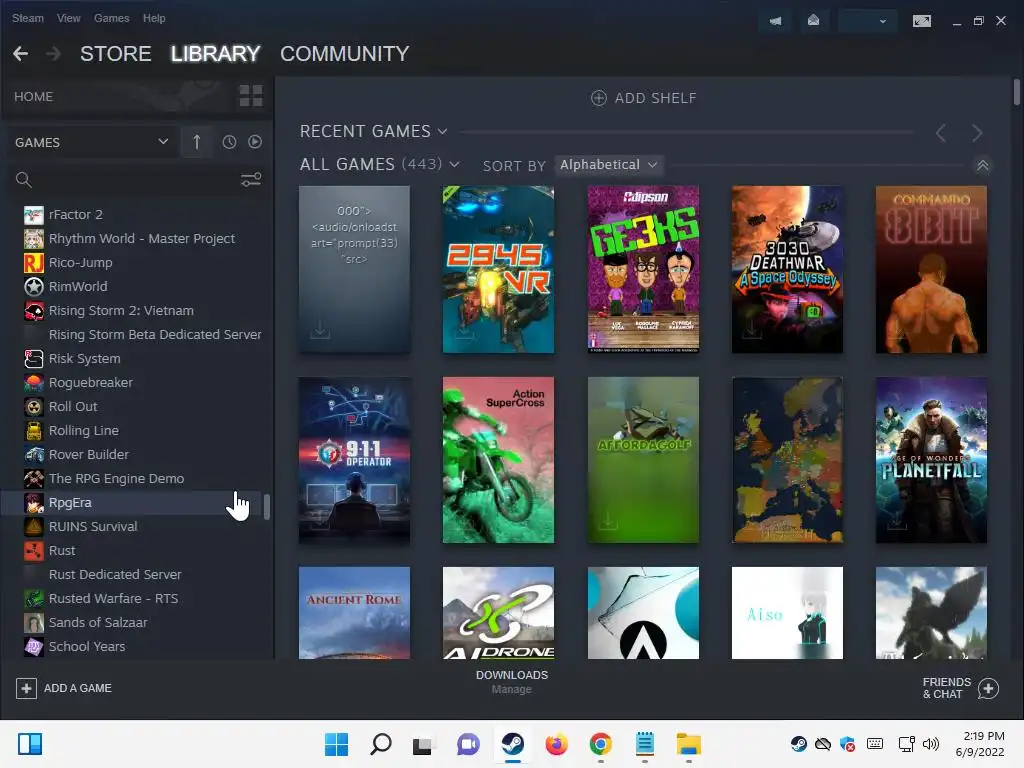This screenshot has width=1024, height=768.
Task: Switch to the COMMUNITY tab
Action: pyautogui.click(x=345, y=54)
